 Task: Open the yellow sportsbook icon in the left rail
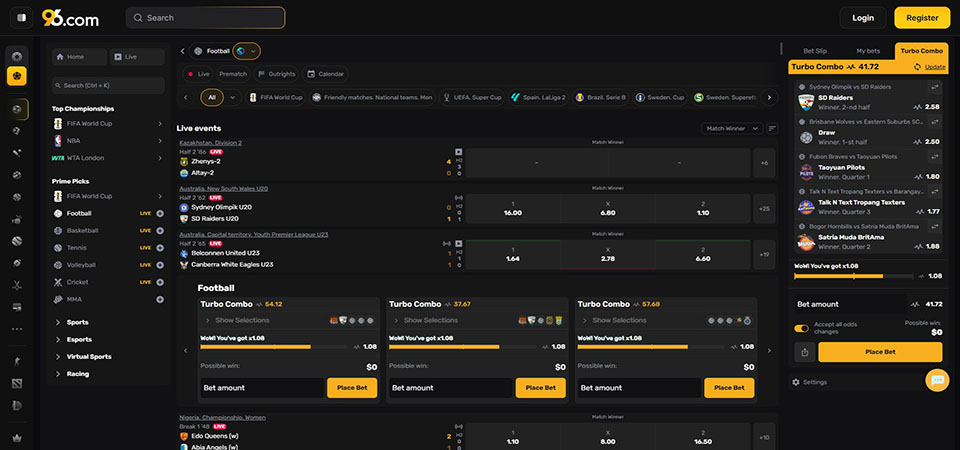tap(17, 76)
